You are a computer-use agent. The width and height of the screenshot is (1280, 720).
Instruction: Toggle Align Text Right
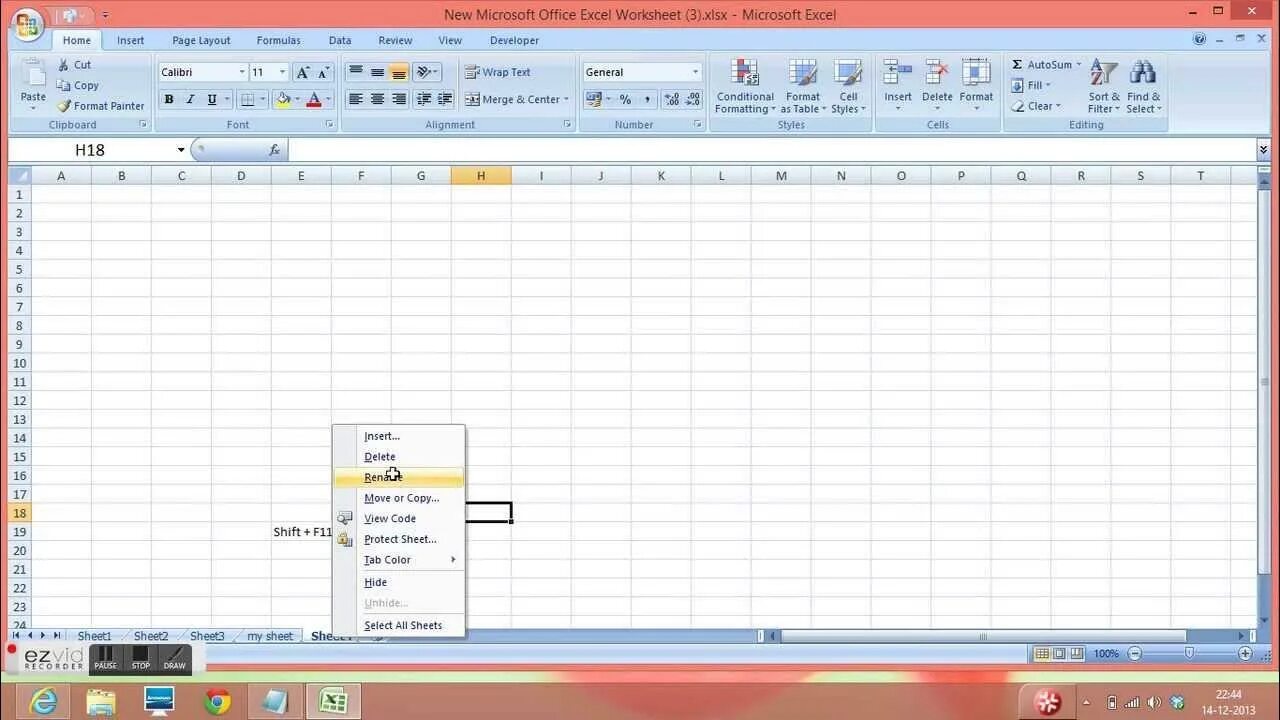click(399, 99)
